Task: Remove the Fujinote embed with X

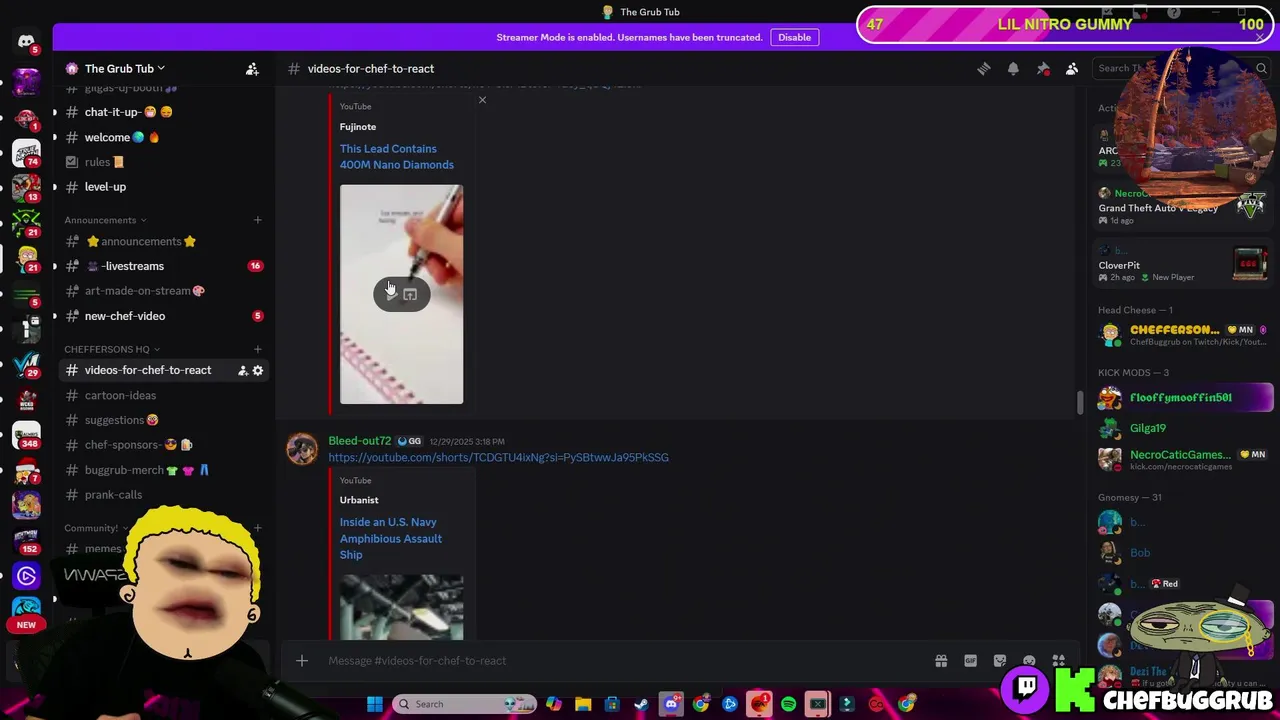Action: coord(482,100)
